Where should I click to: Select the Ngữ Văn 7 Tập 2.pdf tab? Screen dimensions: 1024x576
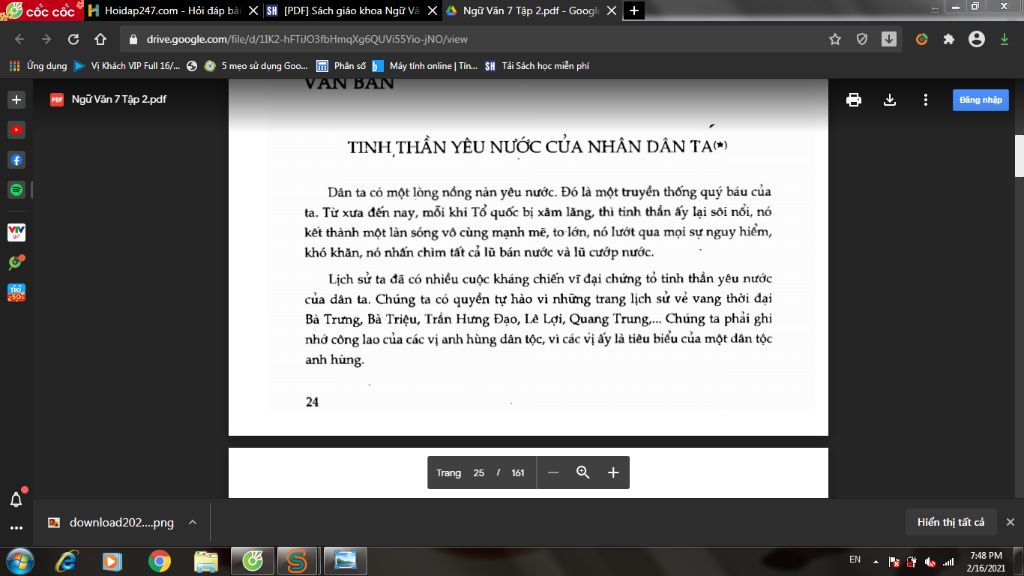530,10
